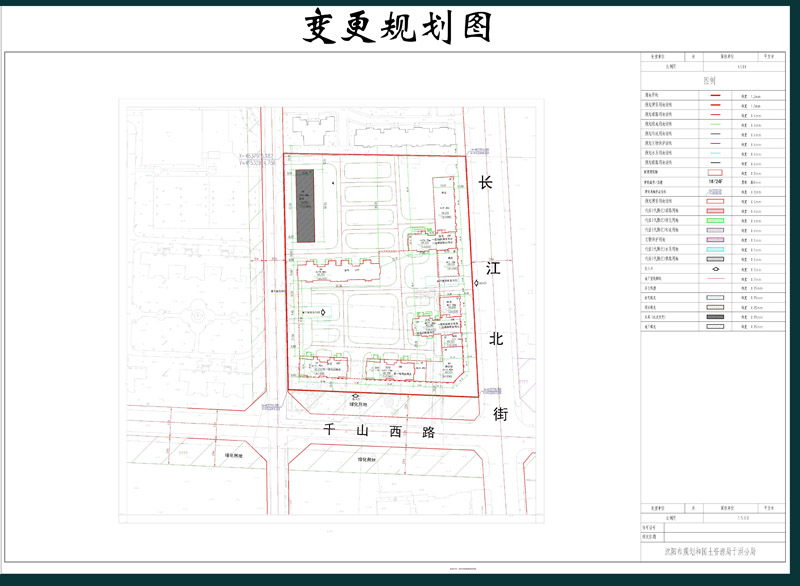Click the 北 character along the east road
This screenshot has width=800, height=586.
pos(497,339)
